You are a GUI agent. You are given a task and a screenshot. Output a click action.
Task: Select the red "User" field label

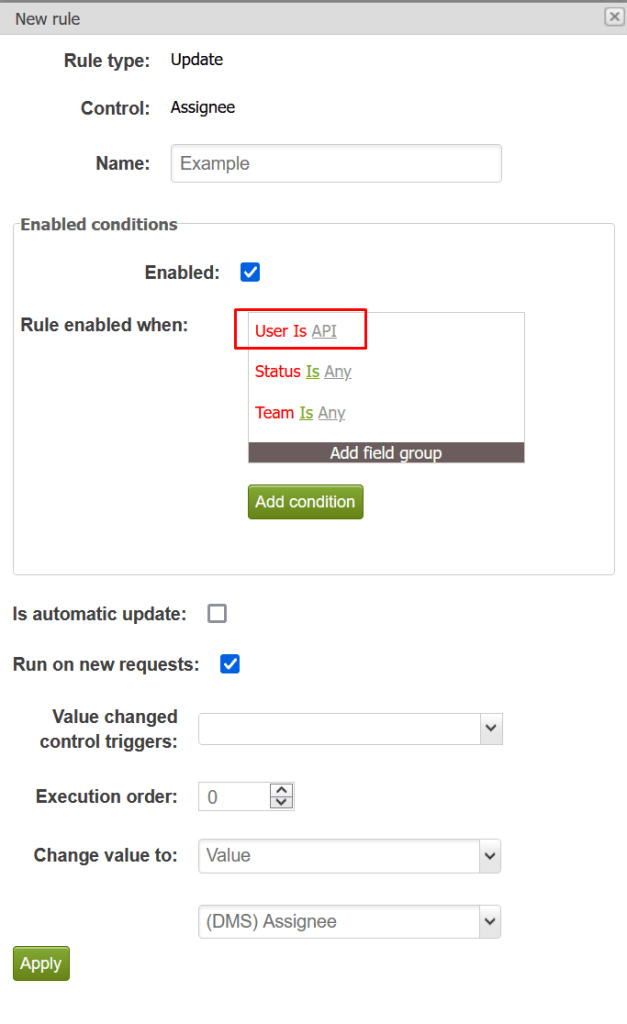[x=270, y=330]
